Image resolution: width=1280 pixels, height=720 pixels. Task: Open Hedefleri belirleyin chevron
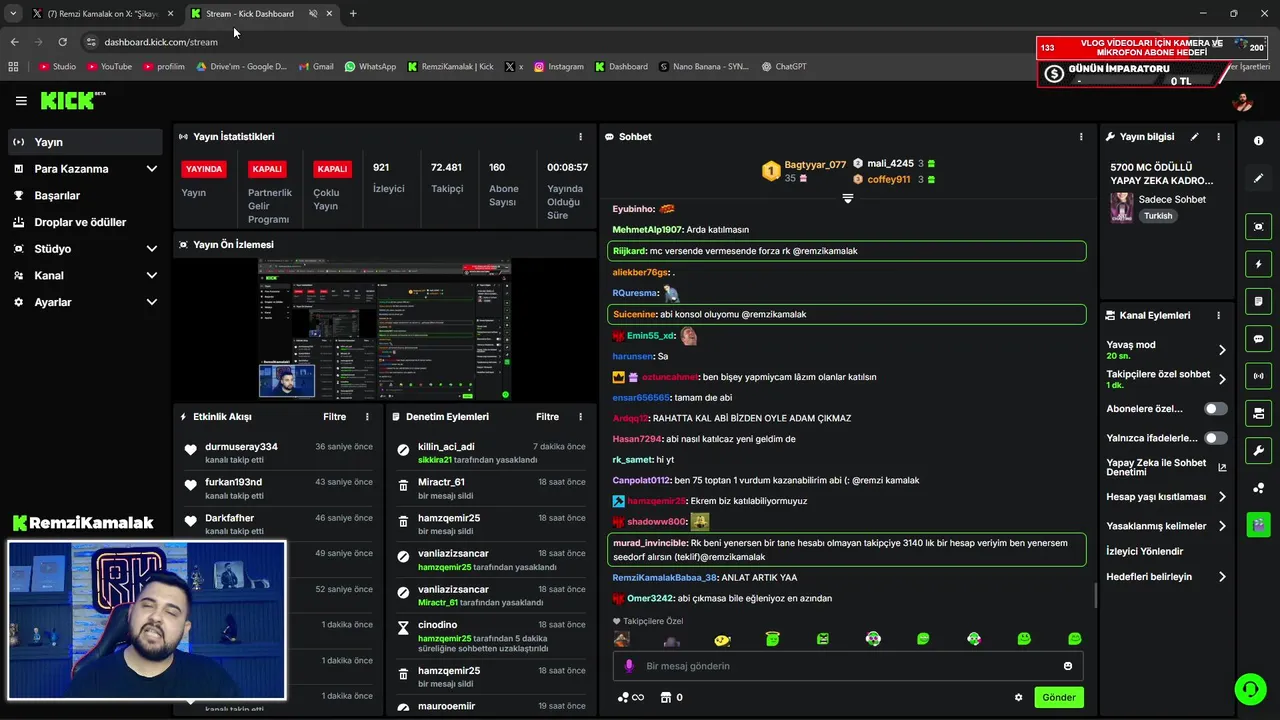pyautogui.click(x=1222, y=577)
